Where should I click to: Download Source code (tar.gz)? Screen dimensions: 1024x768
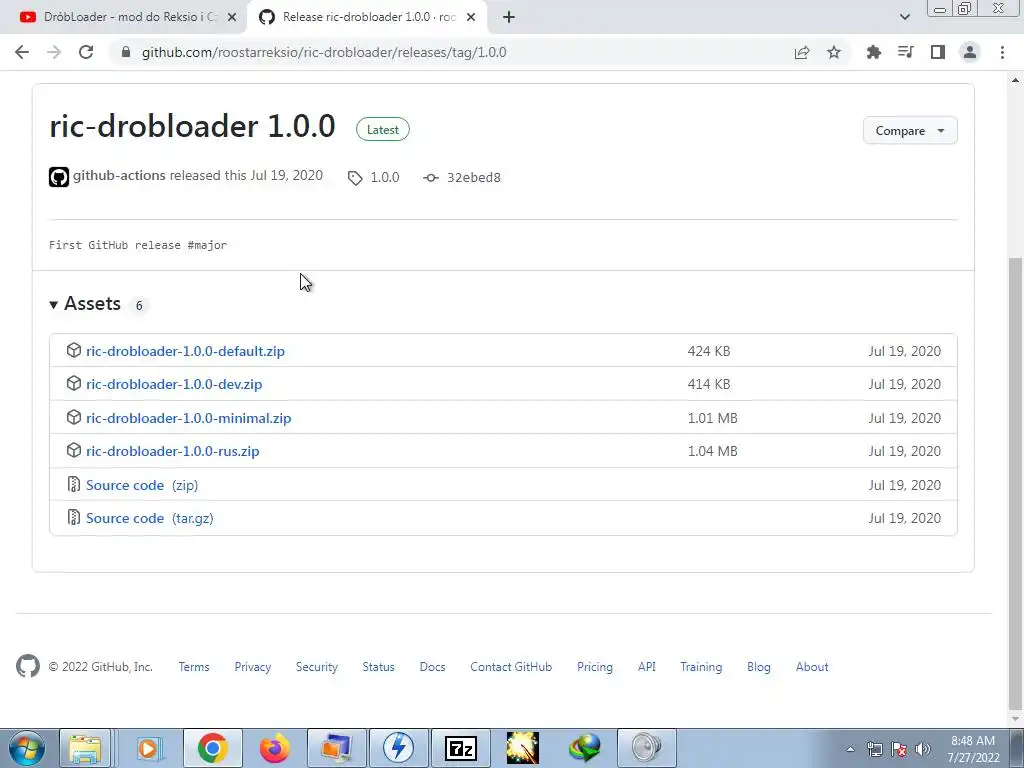(150, 519)
